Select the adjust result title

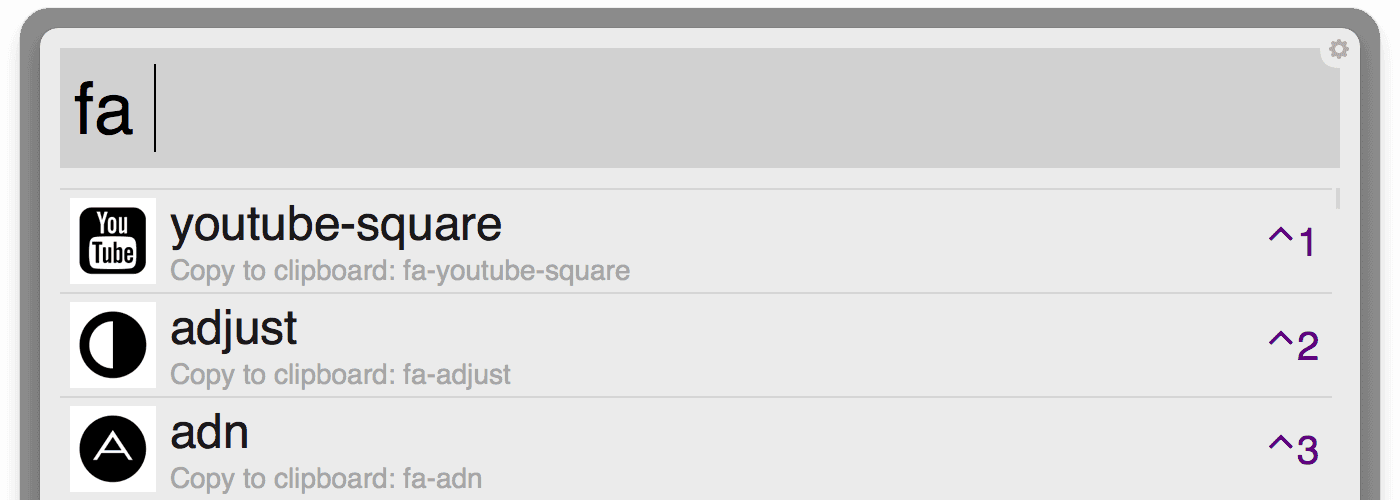[234, 329]
